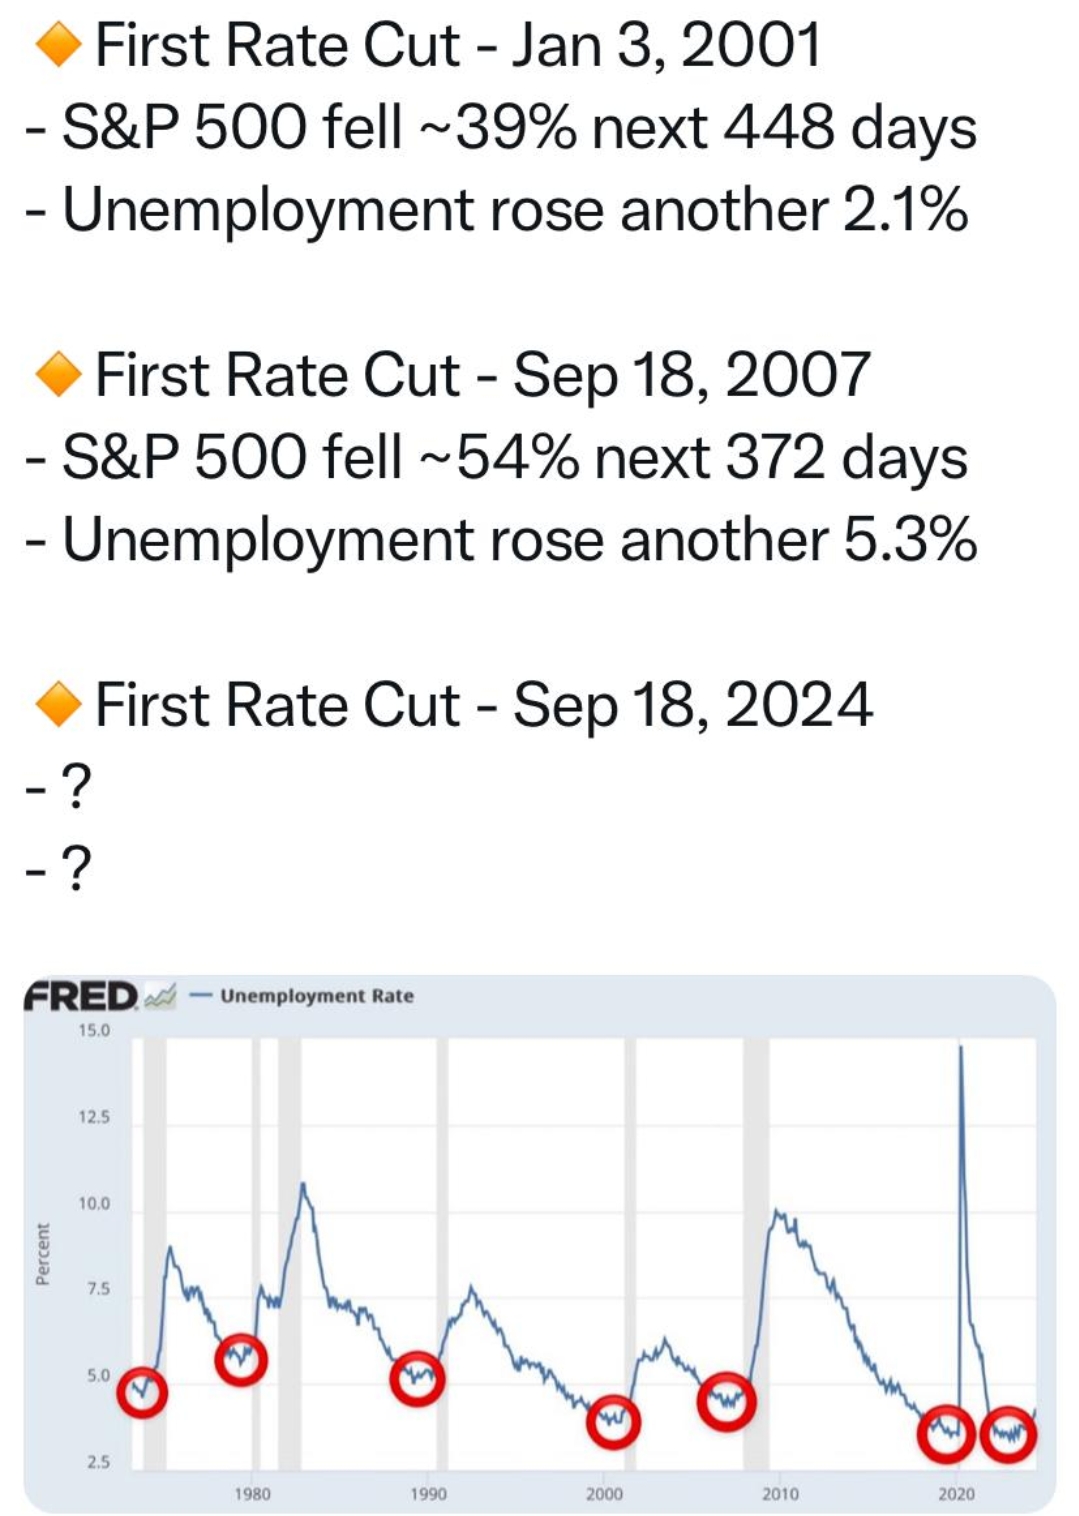Click the leftmost red circle on chart
The width and height of the screenshot is (1079, 1516).
click(x=142, y=1392)
